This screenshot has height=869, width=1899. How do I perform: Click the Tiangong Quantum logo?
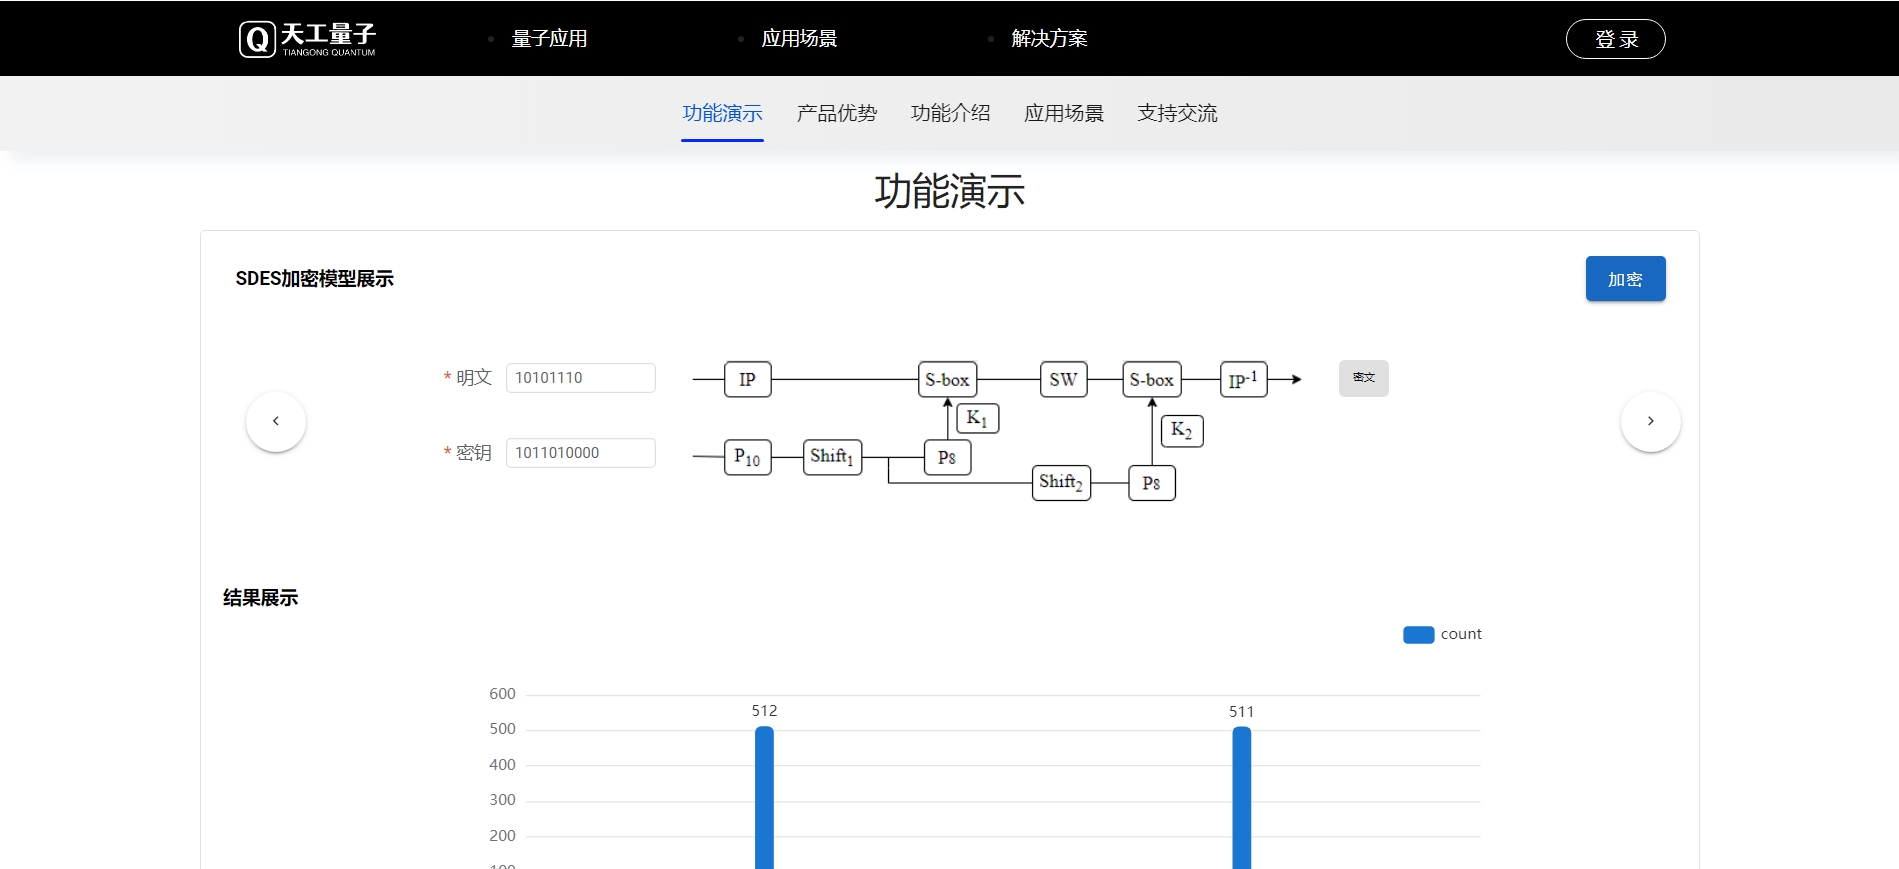pyautogui.click(x=307, y=39)
